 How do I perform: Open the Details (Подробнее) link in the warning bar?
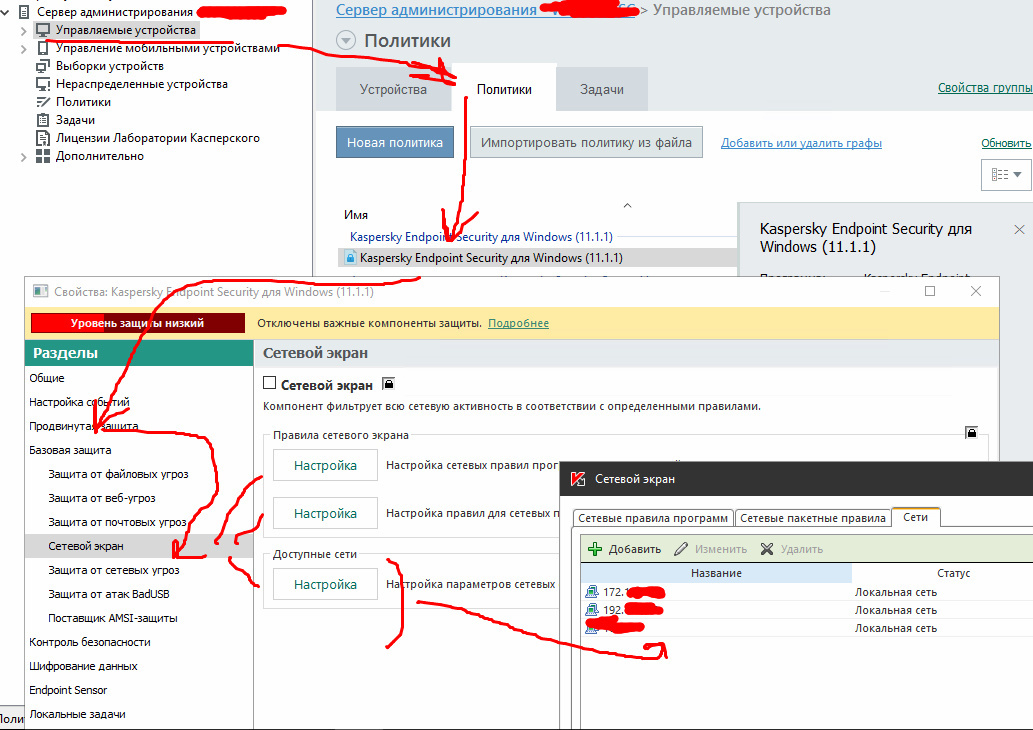(x=518, y=323)
